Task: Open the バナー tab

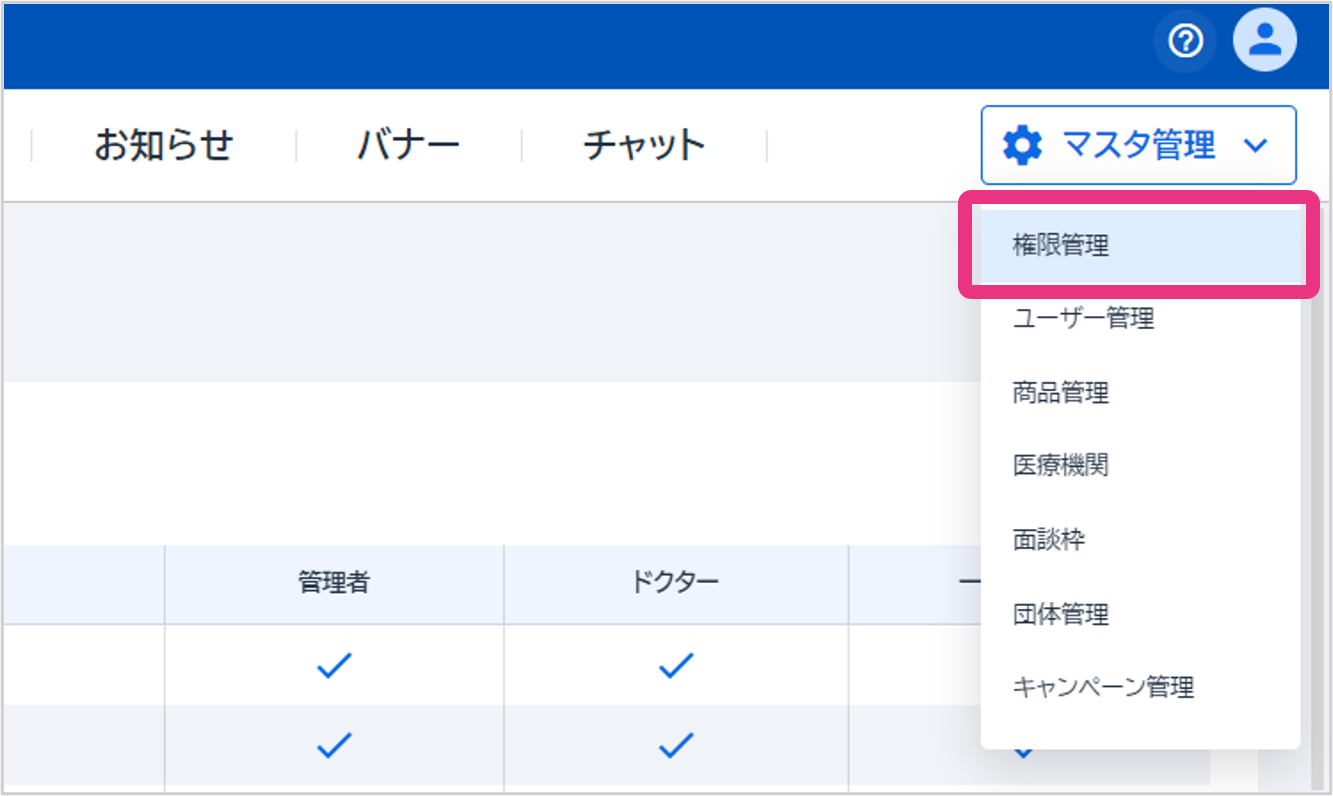Action: click(408, 146)
